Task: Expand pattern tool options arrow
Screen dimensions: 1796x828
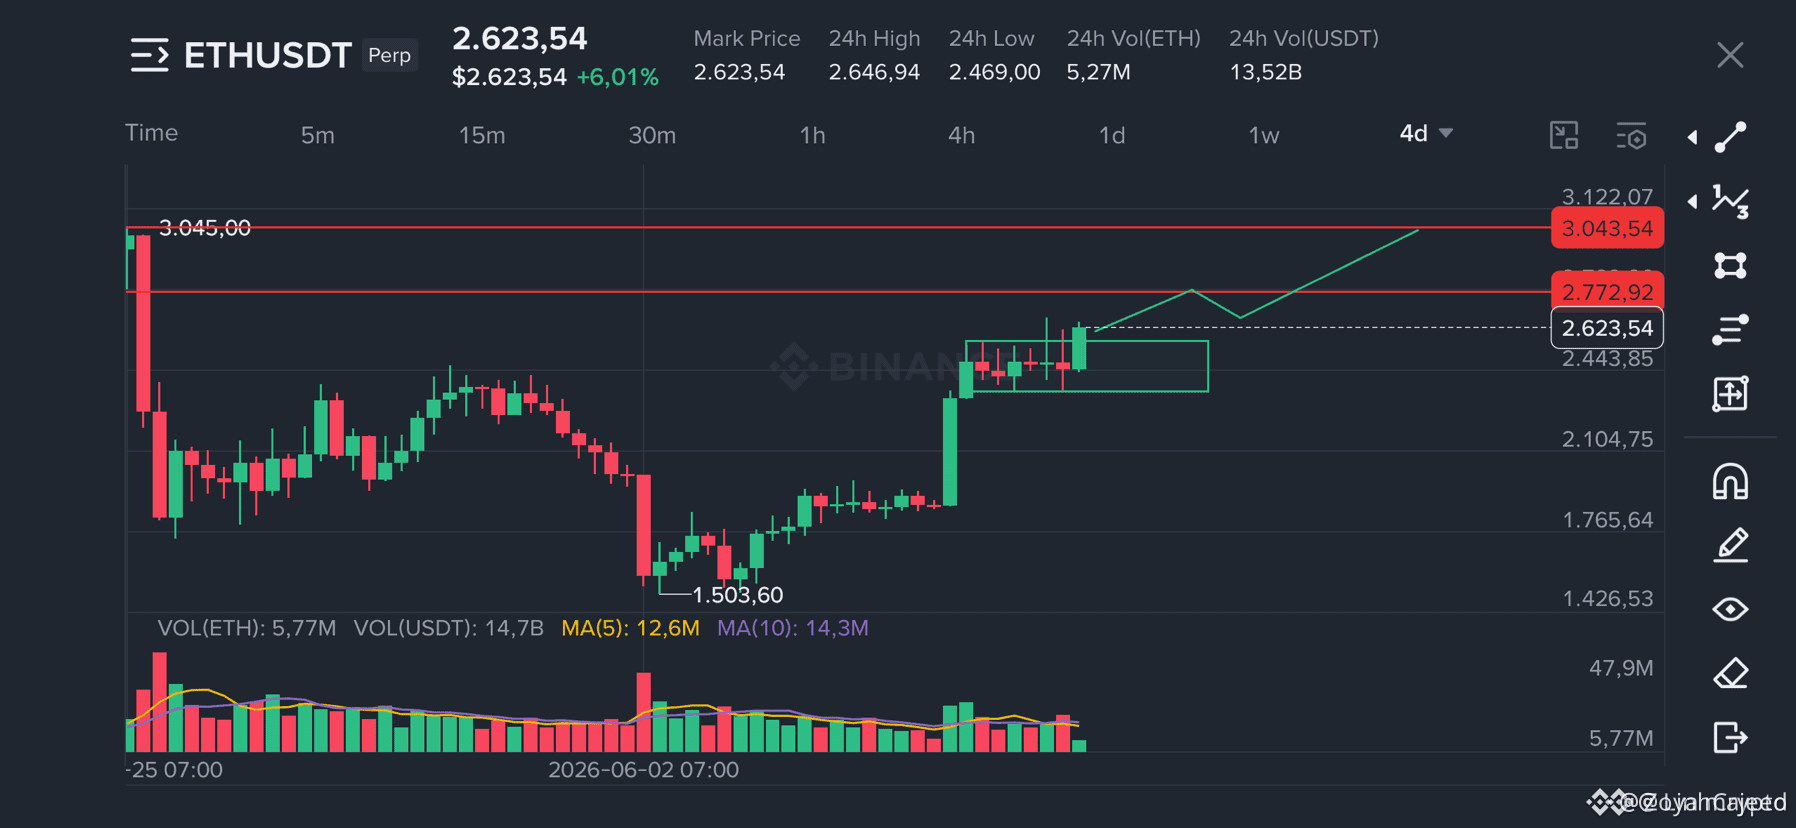Action: pyautogui.click(x=1692, y=201)
